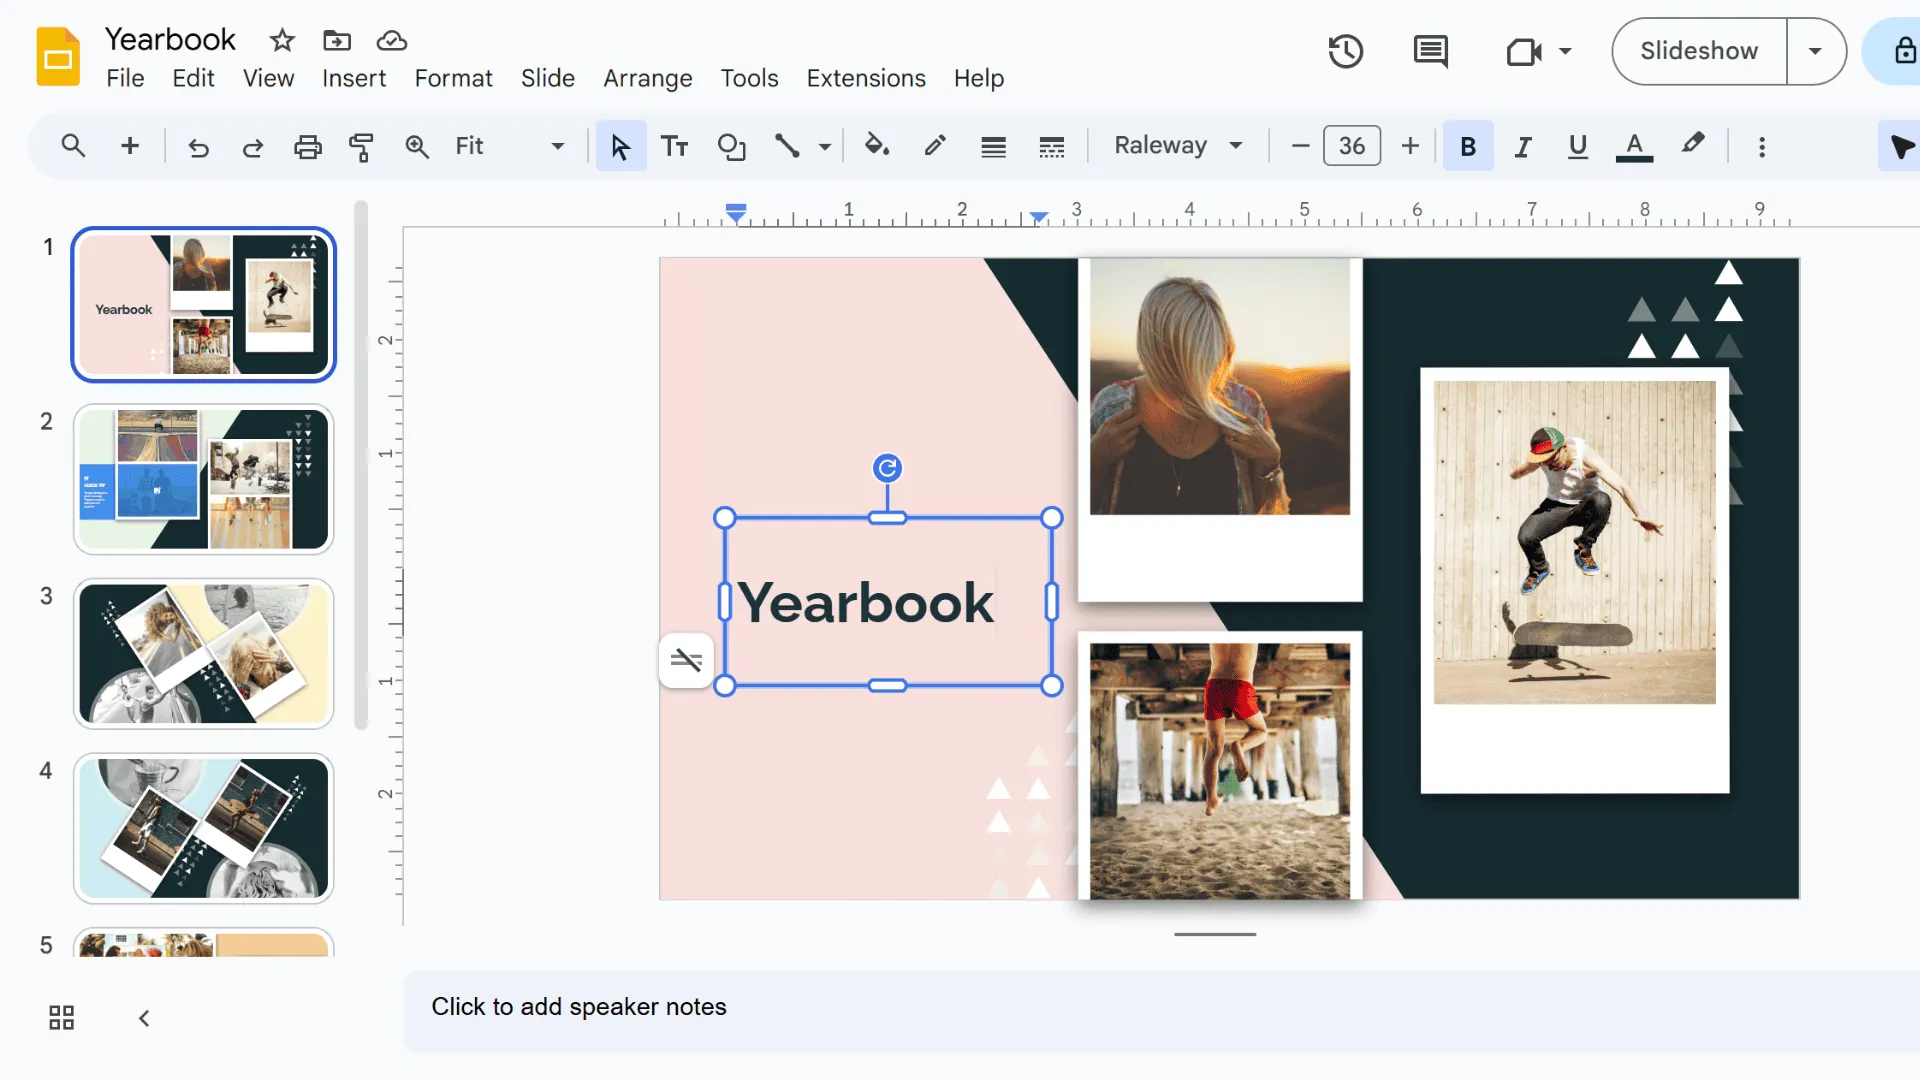Open the Insert menu

click(353, 78)
